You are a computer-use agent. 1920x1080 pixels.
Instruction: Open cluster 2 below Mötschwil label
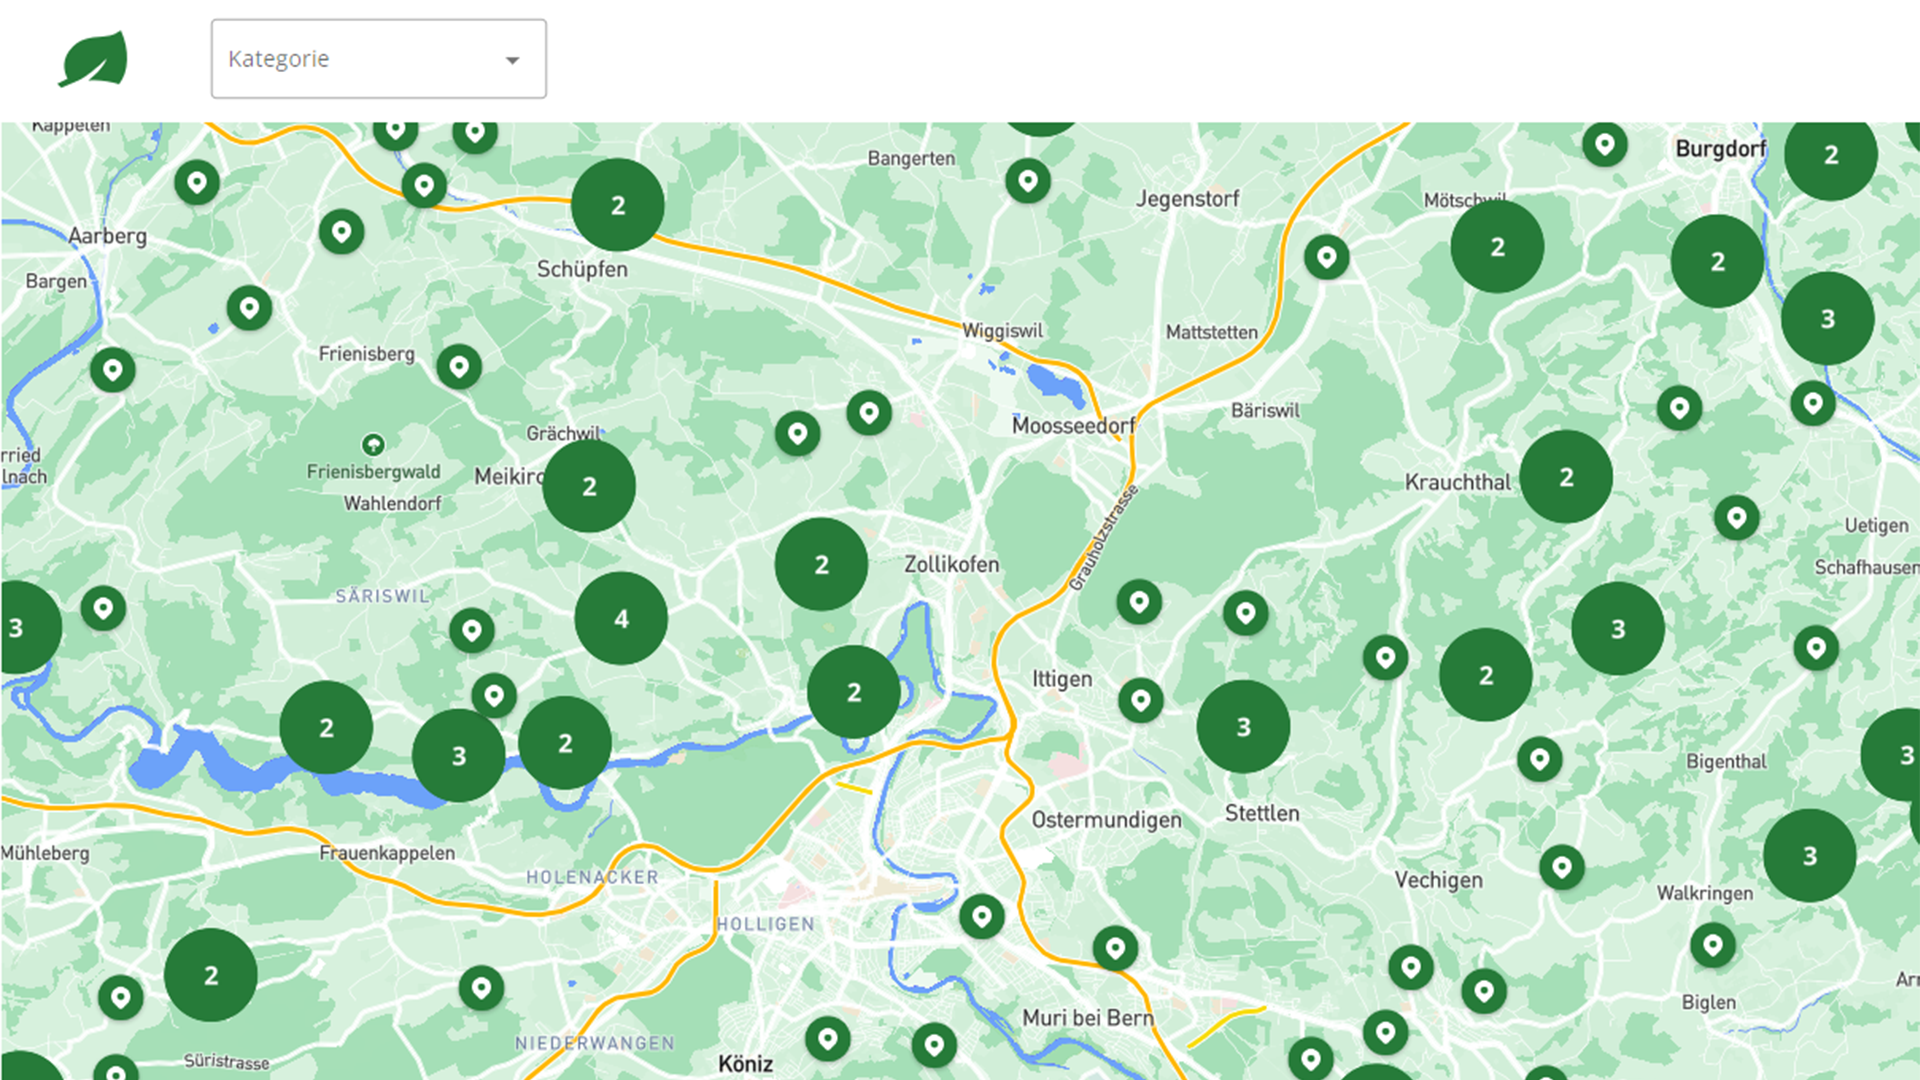pyautogui.click(x=1497, y=247)
